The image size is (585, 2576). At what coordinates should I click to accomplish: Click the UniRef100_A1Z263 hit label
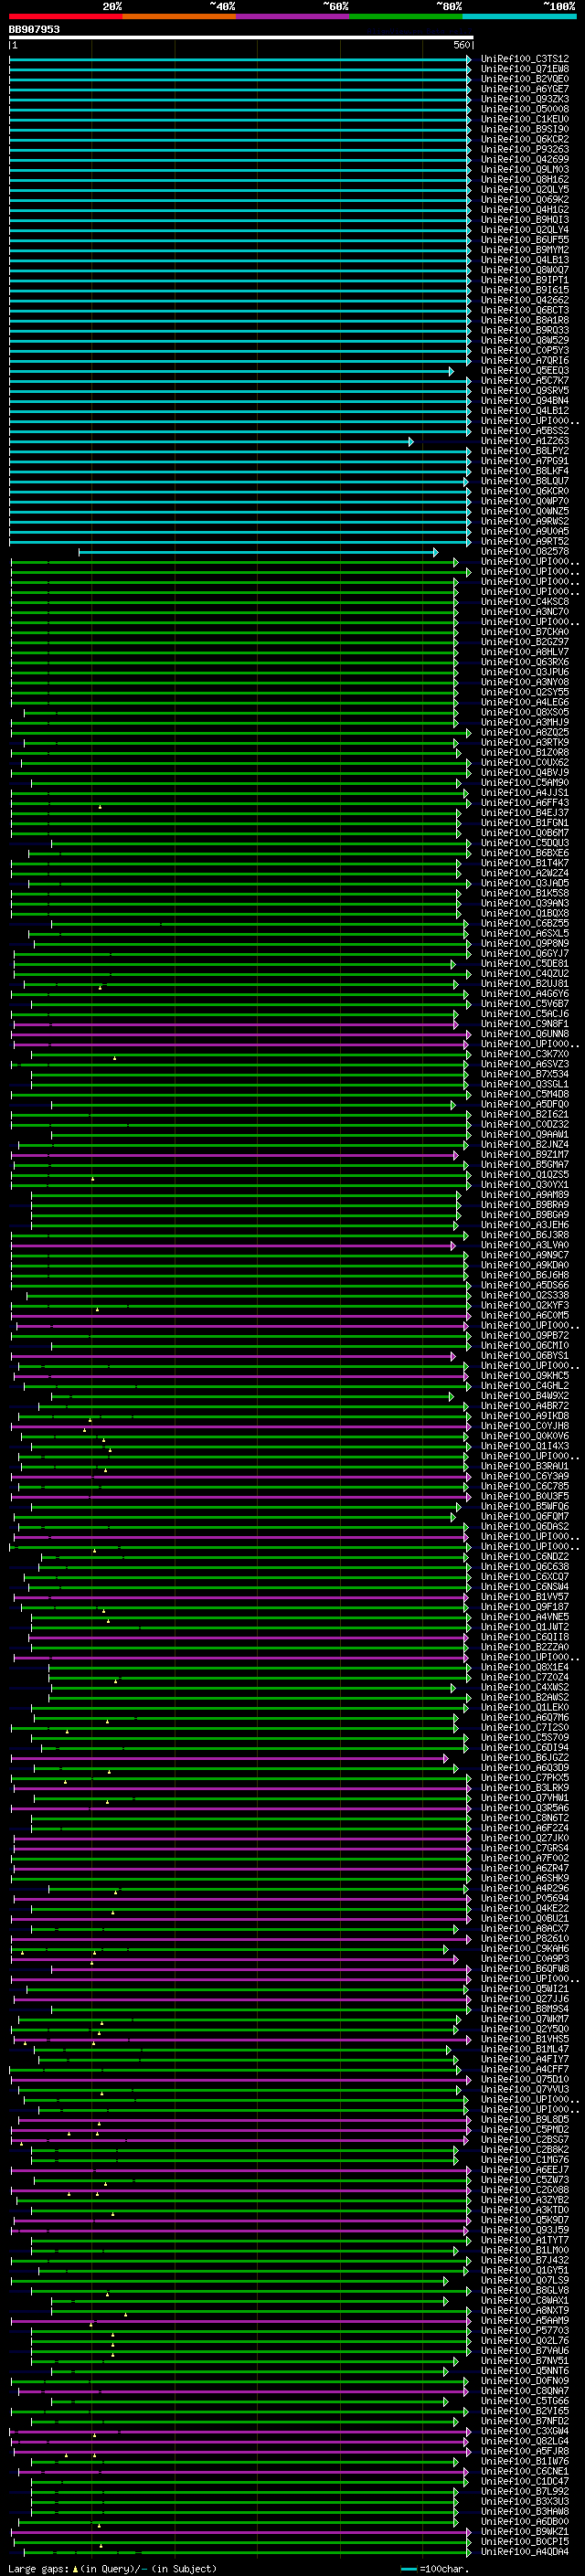click(x=525, y=441)
